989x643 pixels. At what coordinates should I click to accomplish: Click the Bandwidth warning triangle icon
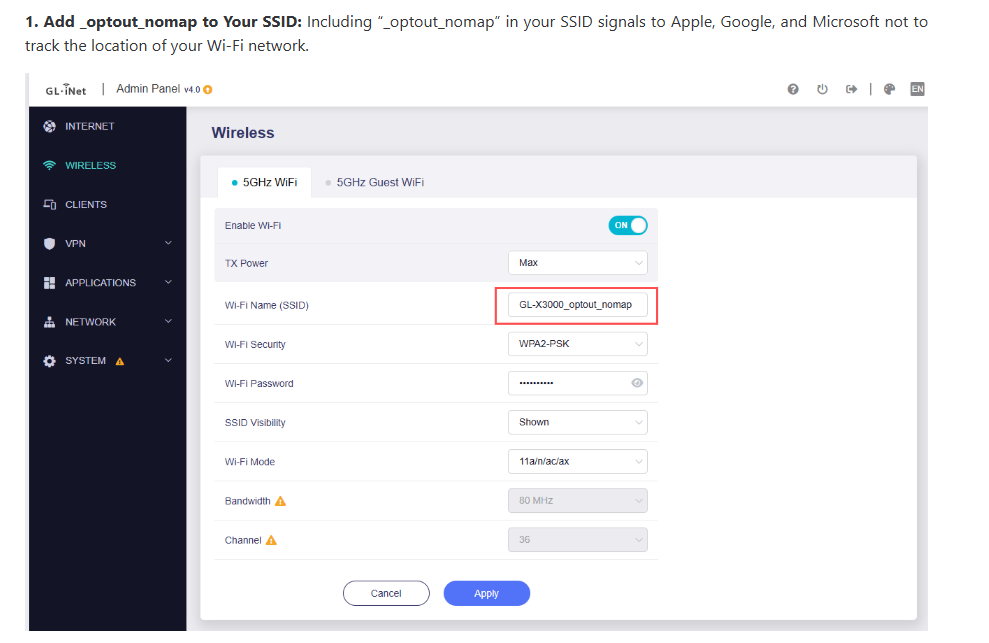click(x=281, y=501)
